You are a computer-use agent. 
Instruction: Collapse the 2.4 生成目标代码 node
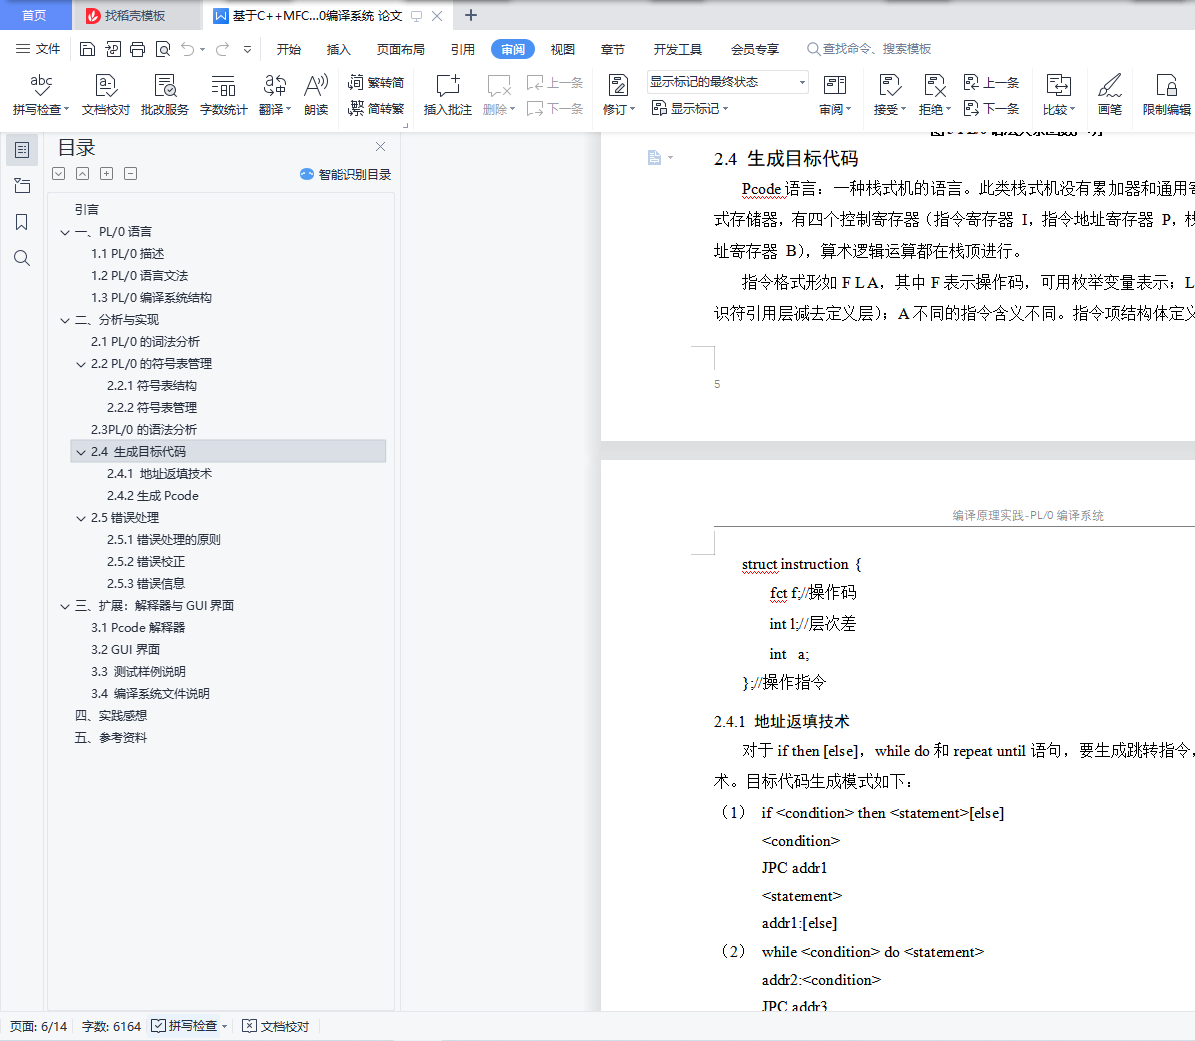pyautogui.click(x=81, y=452)
